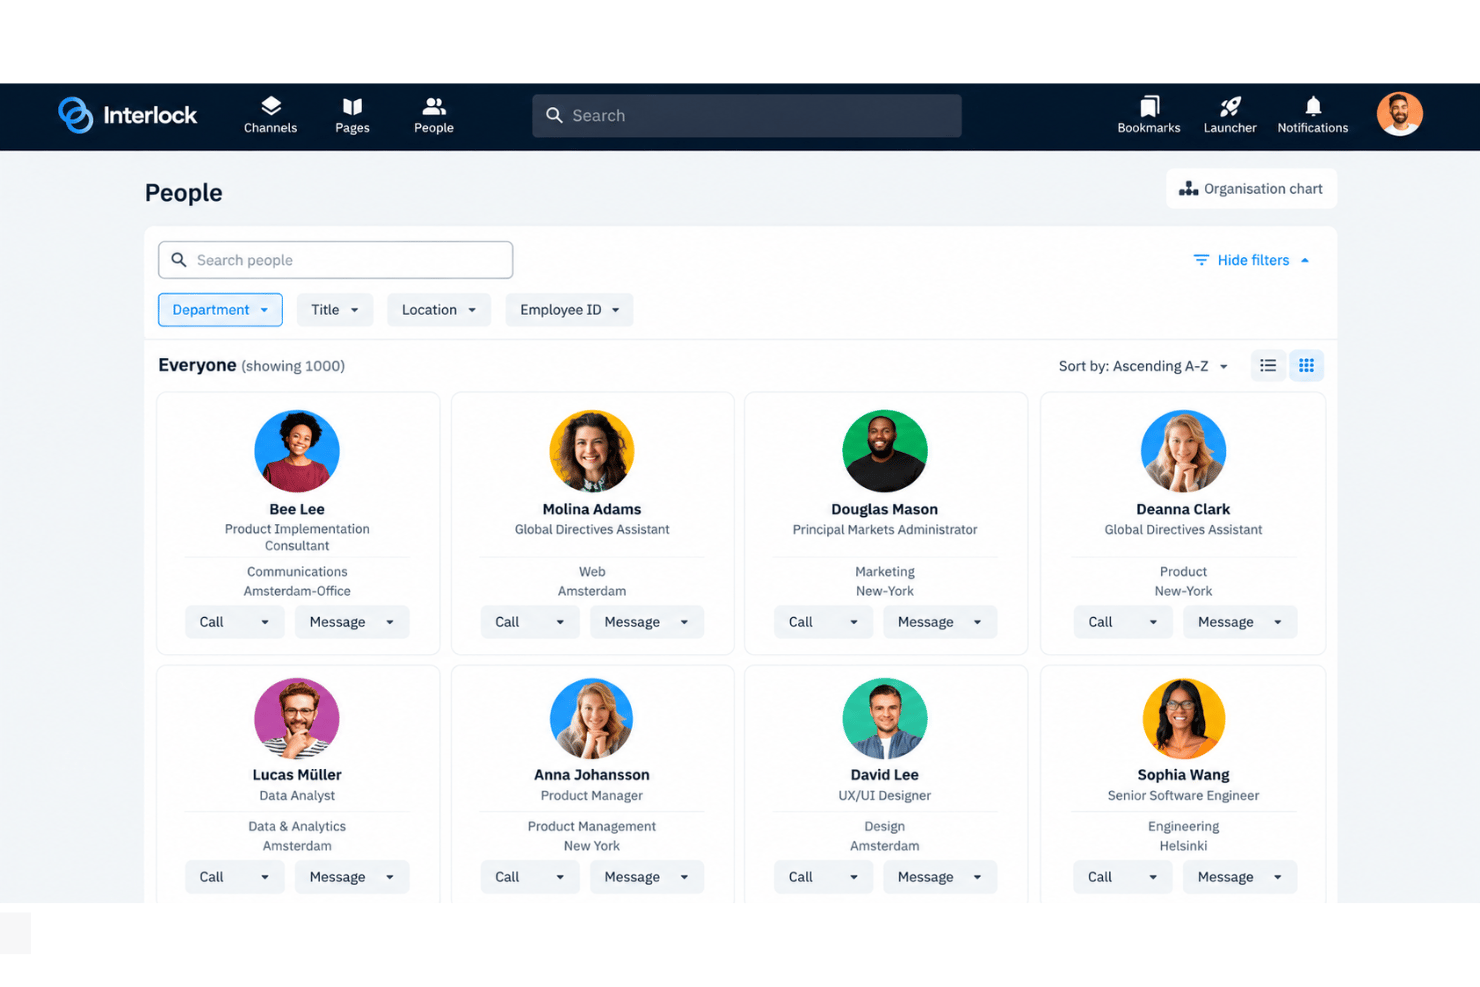This screenshot has height=987, width=1480.
Task: Expand the Title filter
Action: coord(335,310)
